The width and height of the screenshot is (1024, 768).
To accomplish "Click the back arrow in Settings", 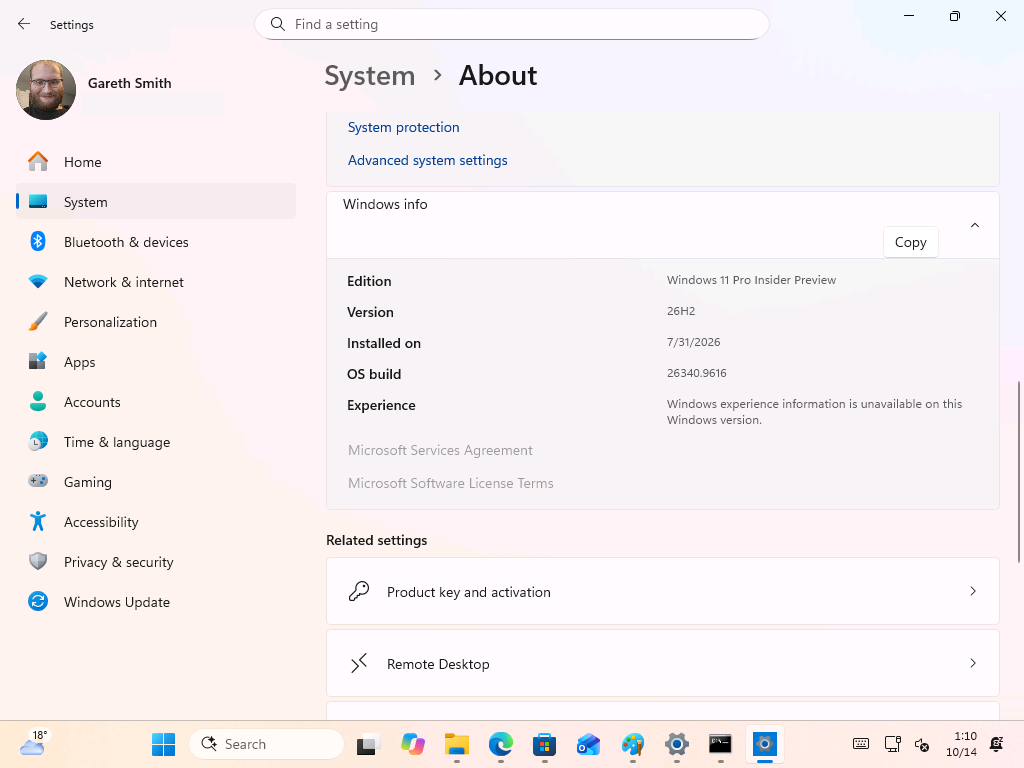I will (24, 24).
